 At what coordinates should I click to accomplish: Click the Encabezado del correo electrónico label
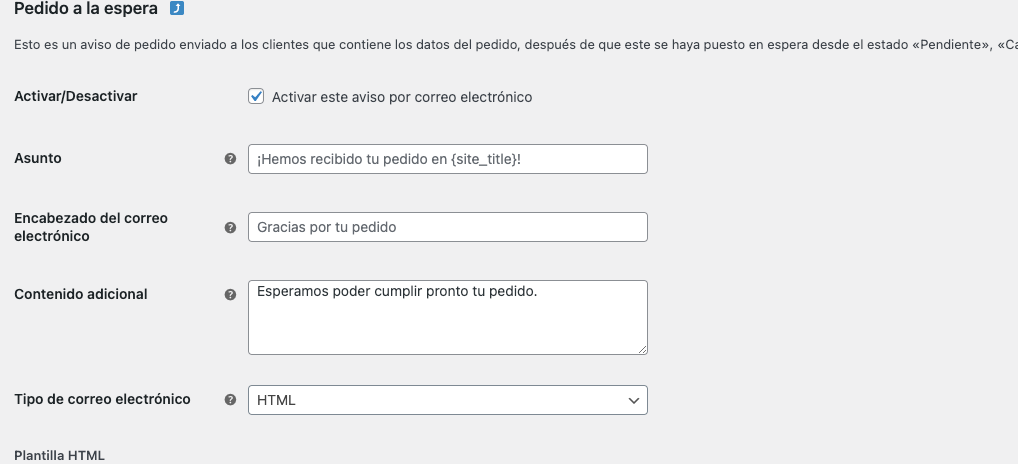(x=91, y=227)
